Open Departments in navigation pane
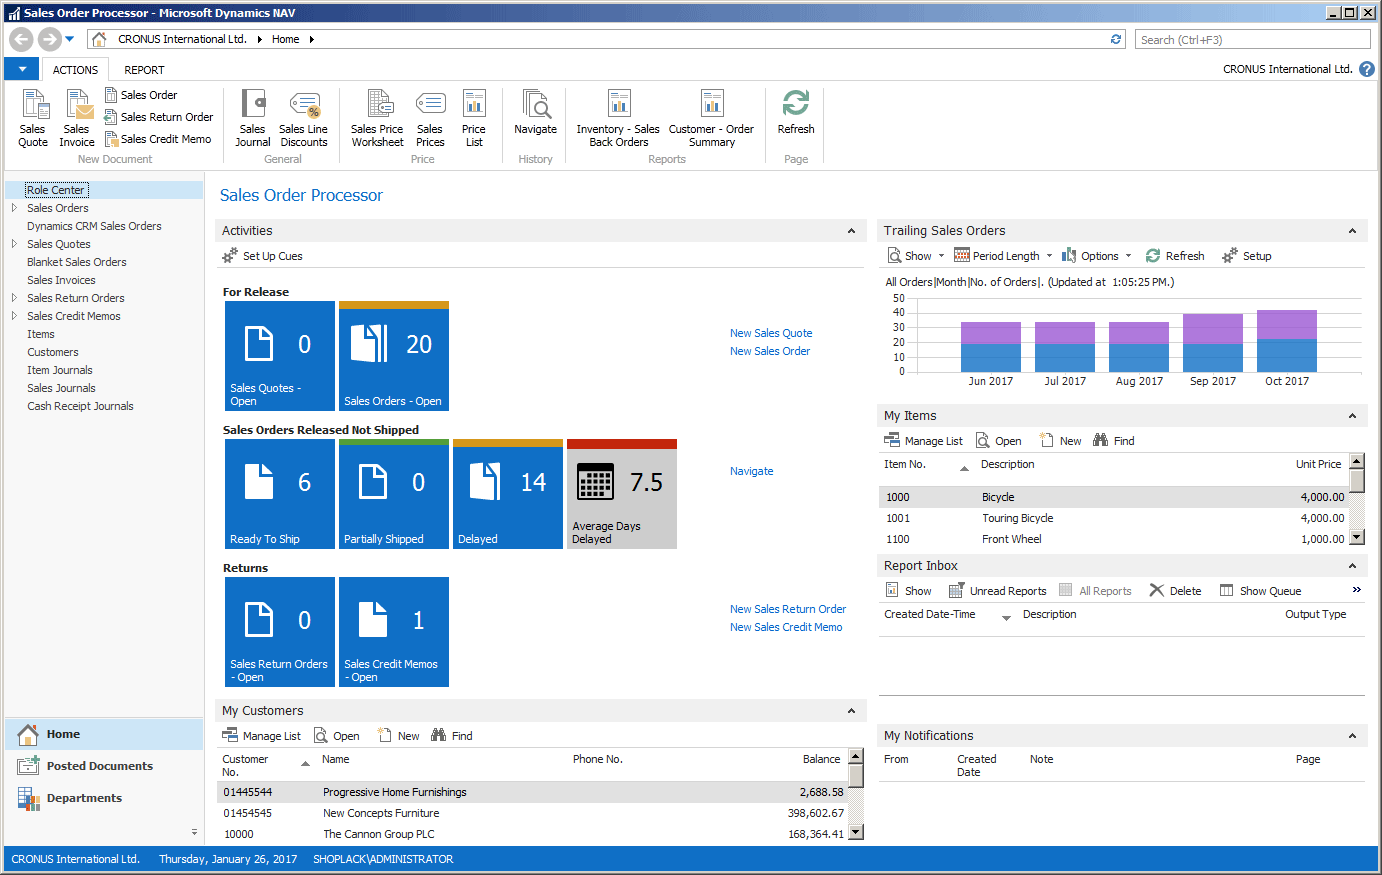 [x=104, y=798]
